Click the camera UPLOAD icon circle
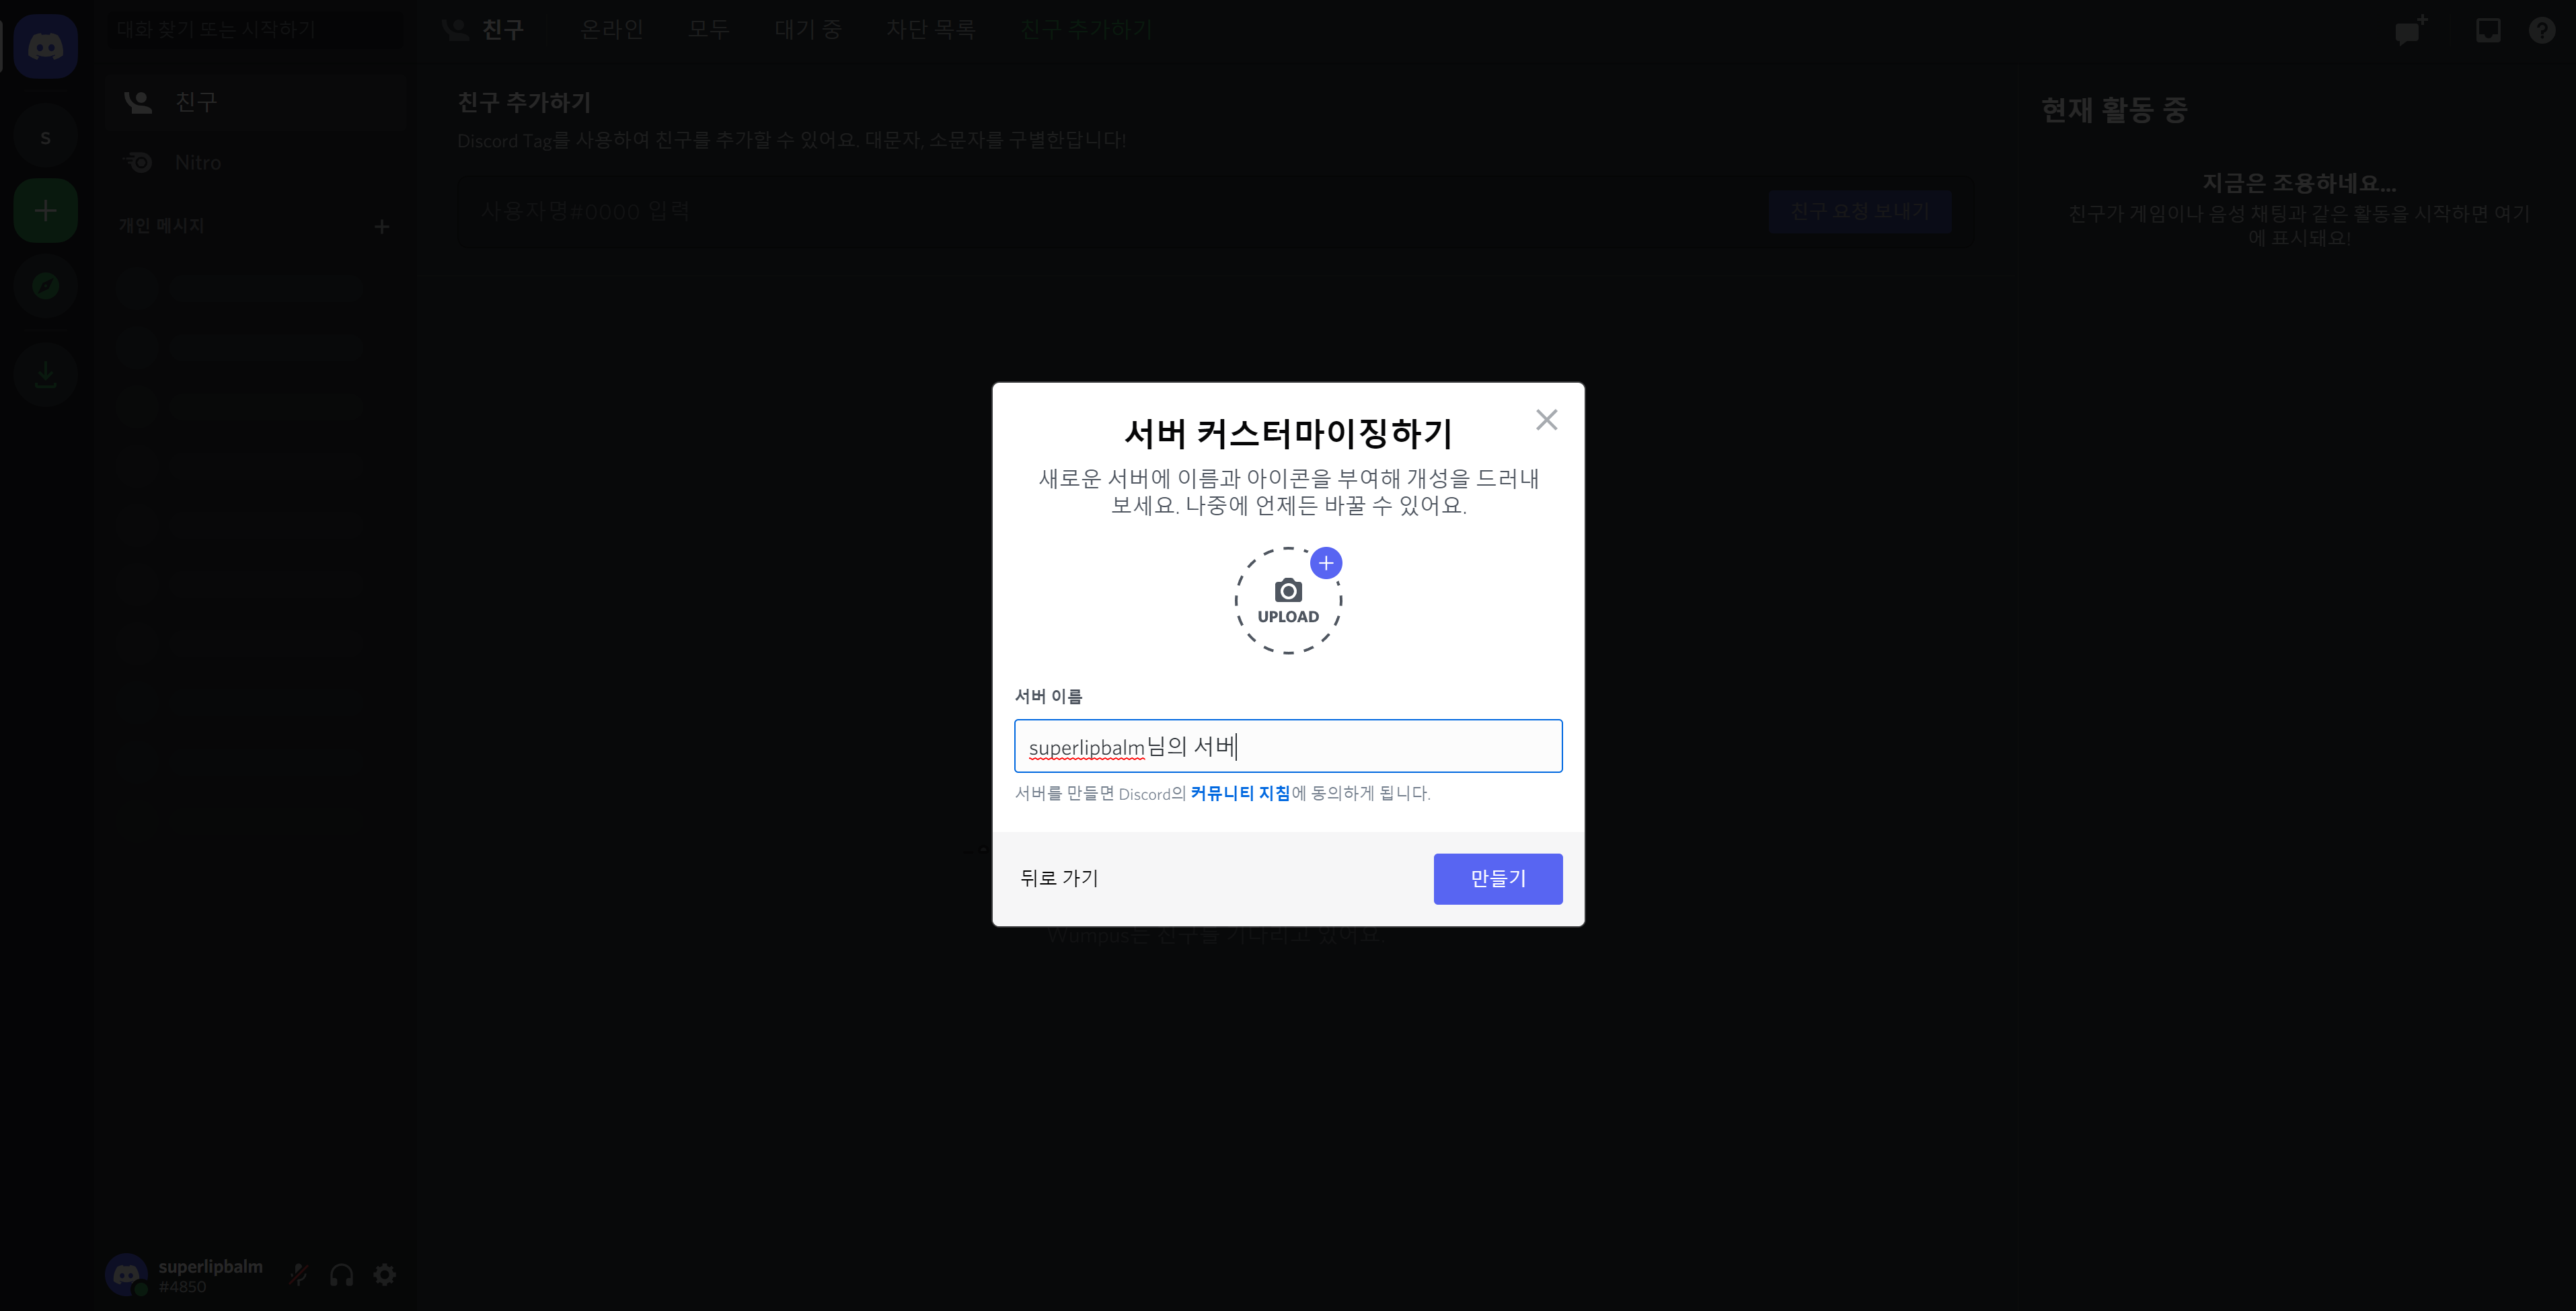This screenshot has height=1311, width=2576. [x=1288, y=601]
